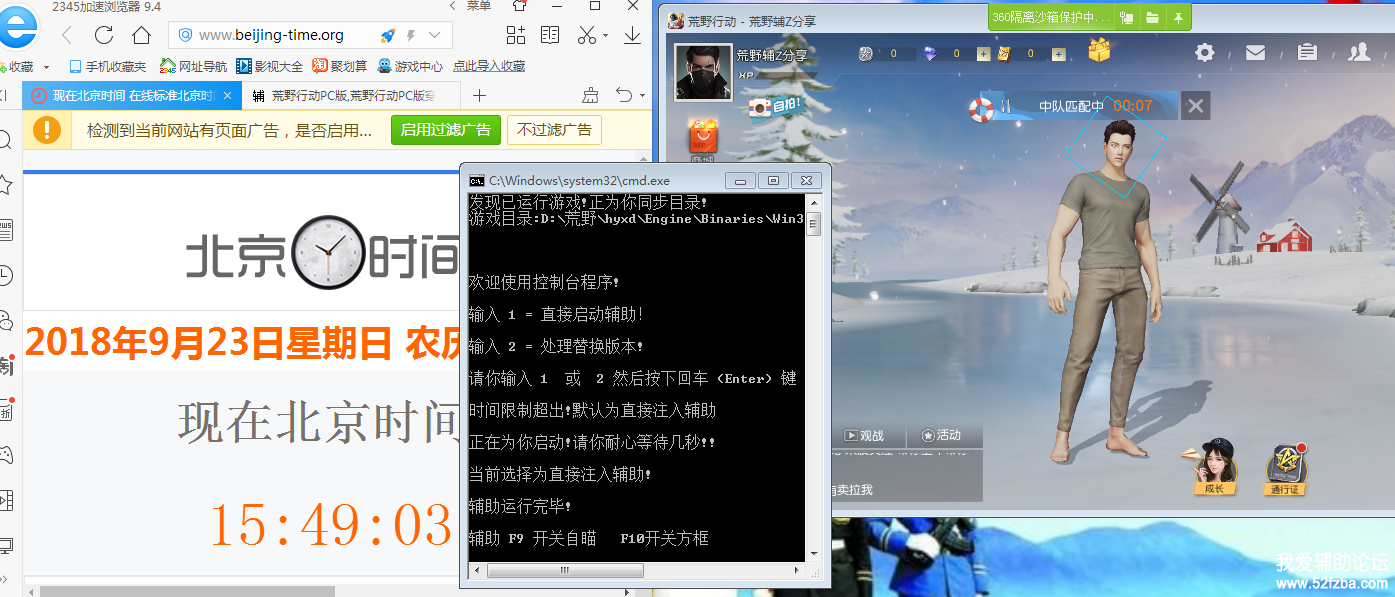Image resolution: width=1395 pixels, height=597 pixels.
Task: Open a new browser tab with plus
Action: 479,96
